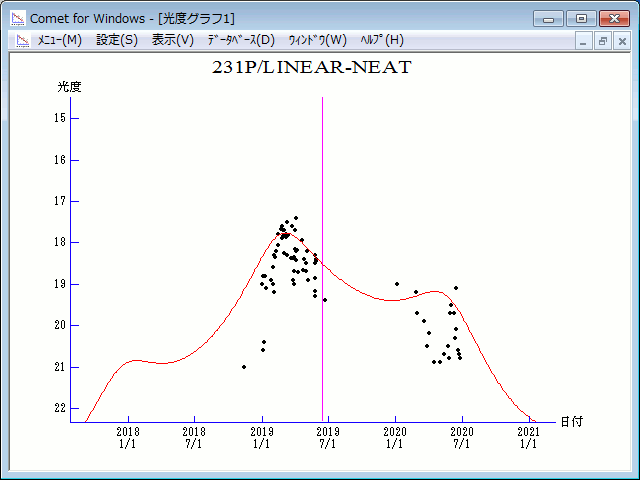Restore down the inner graph child window
Screen dimensions: 640x480
click(602, 41)
